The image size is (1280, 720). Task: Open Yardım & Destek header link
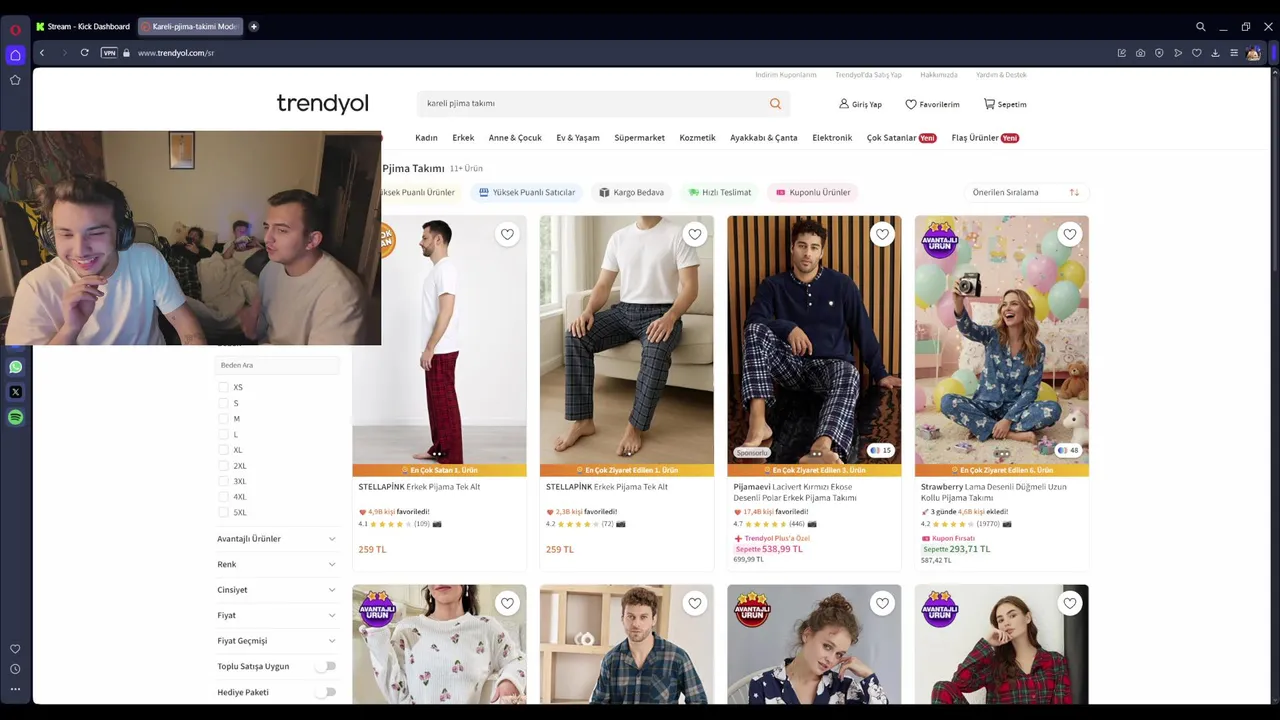point(1001,75)
